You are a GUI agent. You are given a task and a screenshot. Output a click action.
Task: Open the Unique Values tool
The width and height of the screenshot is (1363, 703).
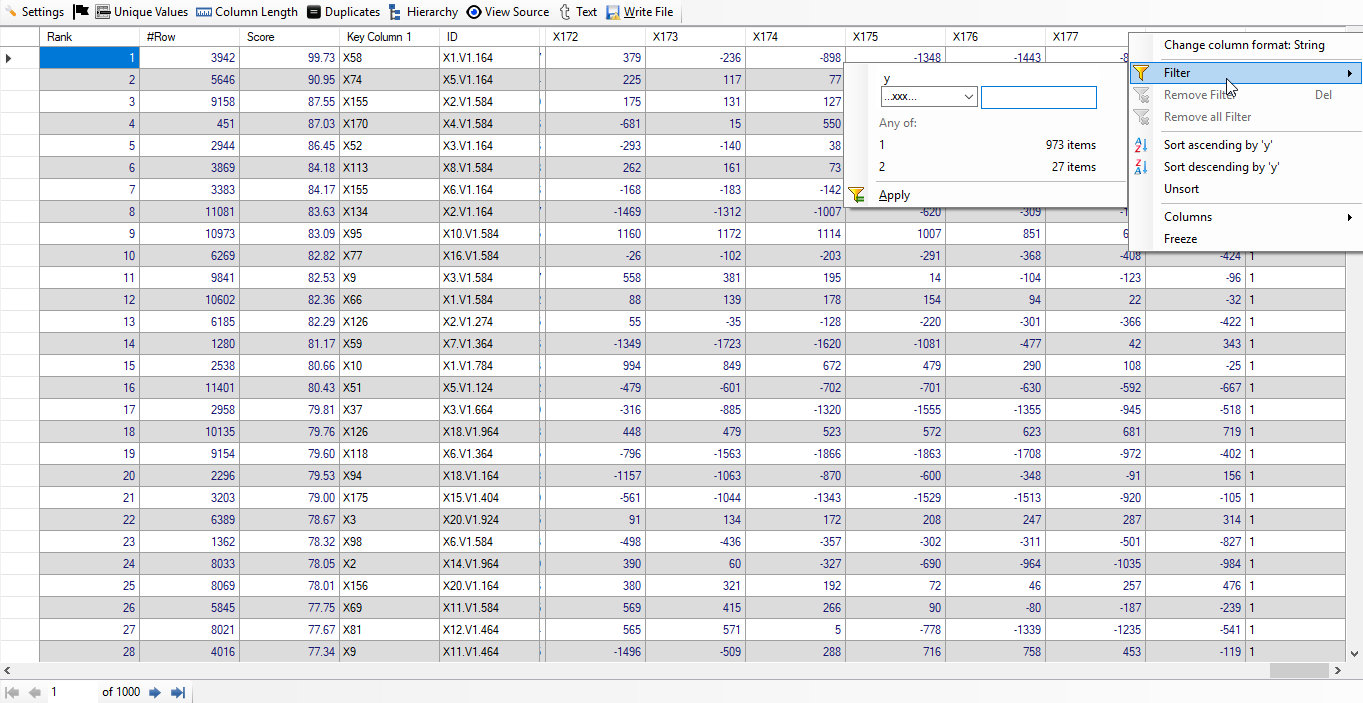[141, 12]
